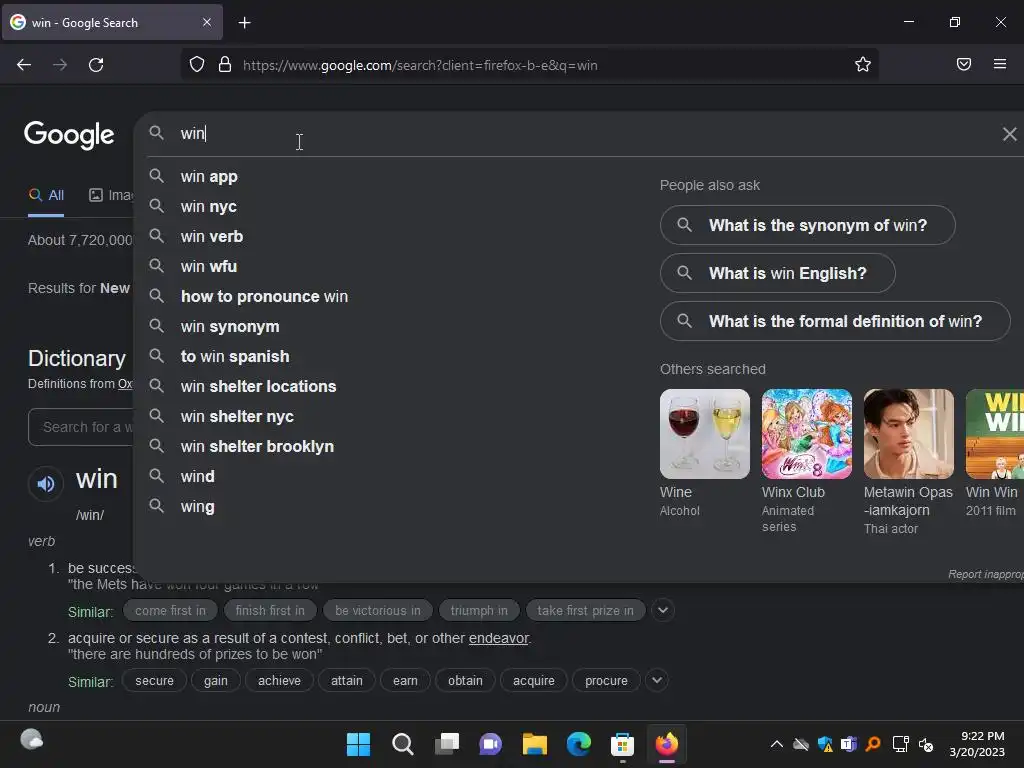Select the 'wing' suggestion

197,507
